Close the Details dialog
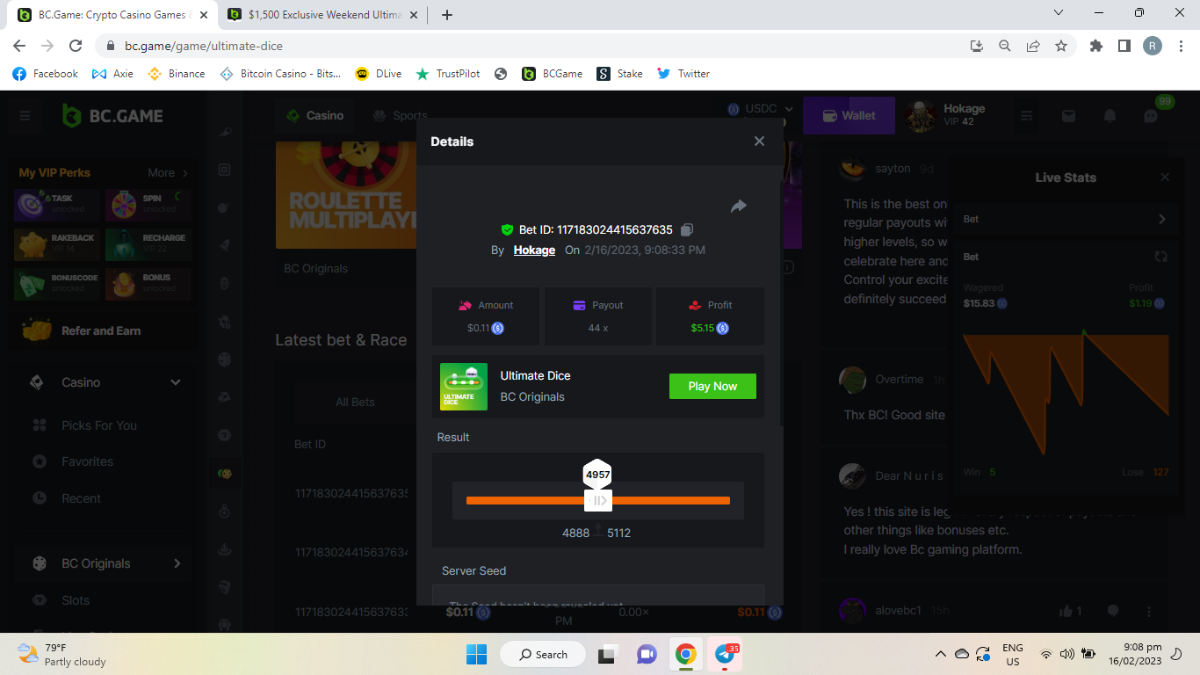This screenshot has width=1200, height=675. [759, 141]
